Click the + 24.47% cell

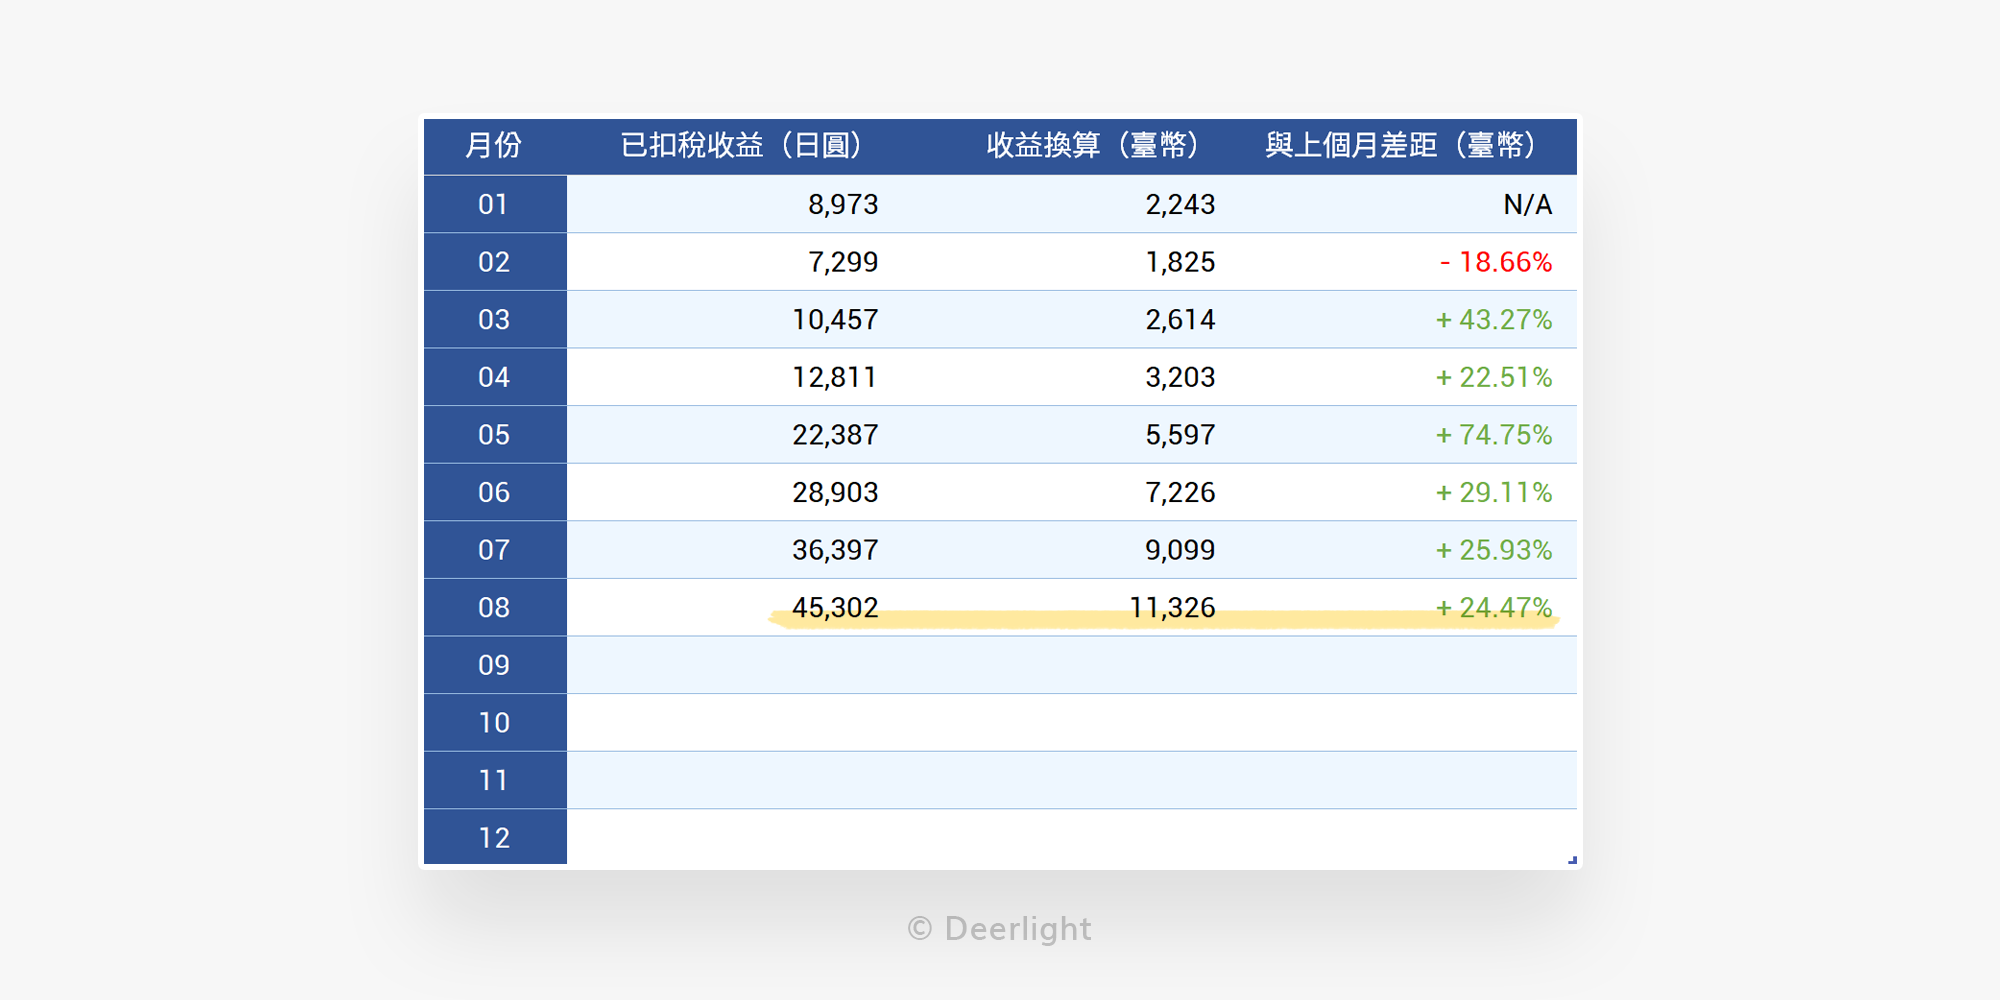[x=1494, y=608]
